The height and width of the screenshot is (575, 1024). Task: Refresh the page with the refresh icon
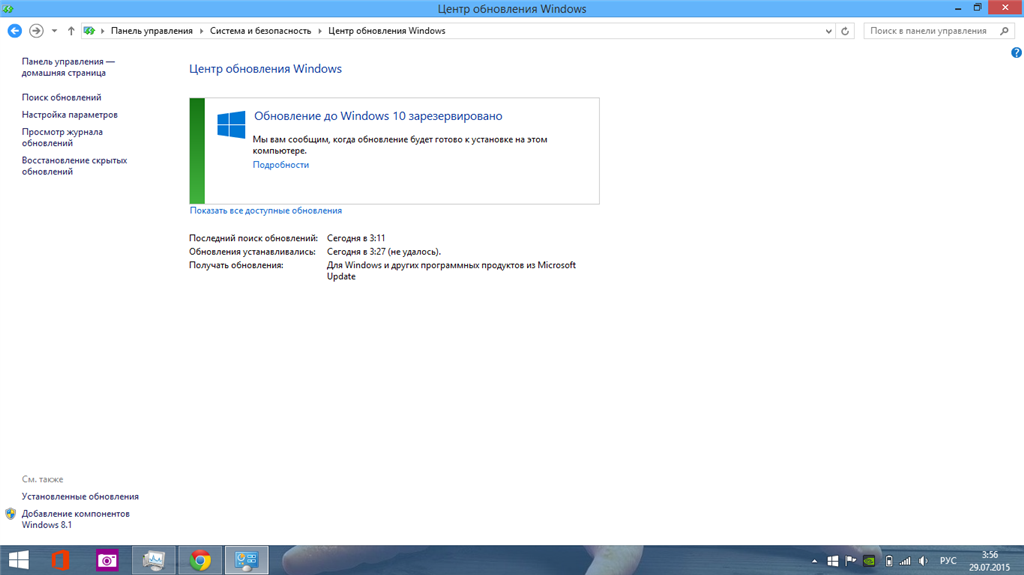click(x=845, y=31)
